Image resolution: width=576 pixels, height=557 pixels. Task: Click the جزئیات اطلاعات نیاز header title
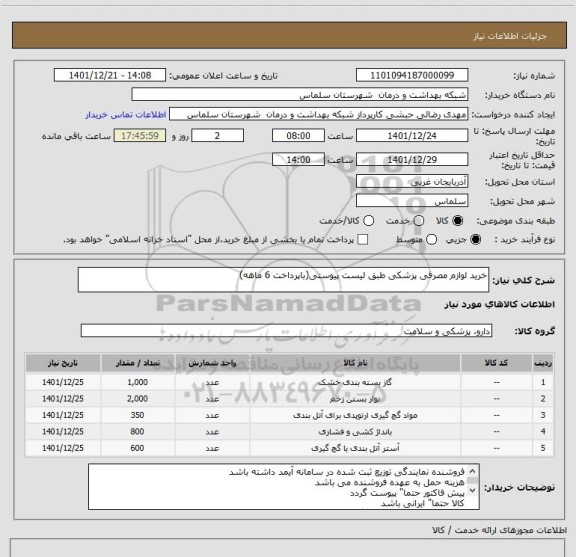coord(510,36)
